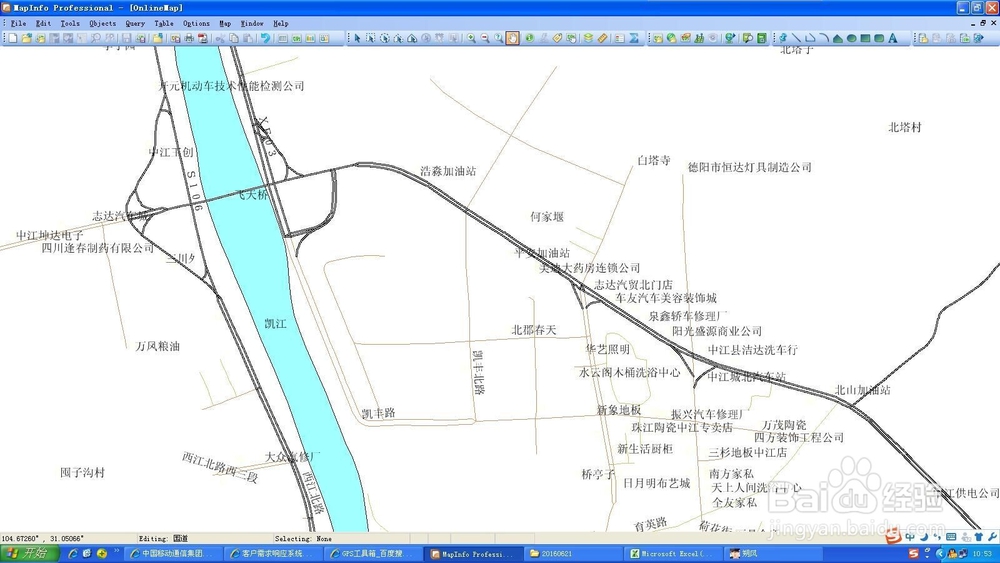Open the Options menu
This screenshot has height=563, width=1000.
tap(196, 24)
